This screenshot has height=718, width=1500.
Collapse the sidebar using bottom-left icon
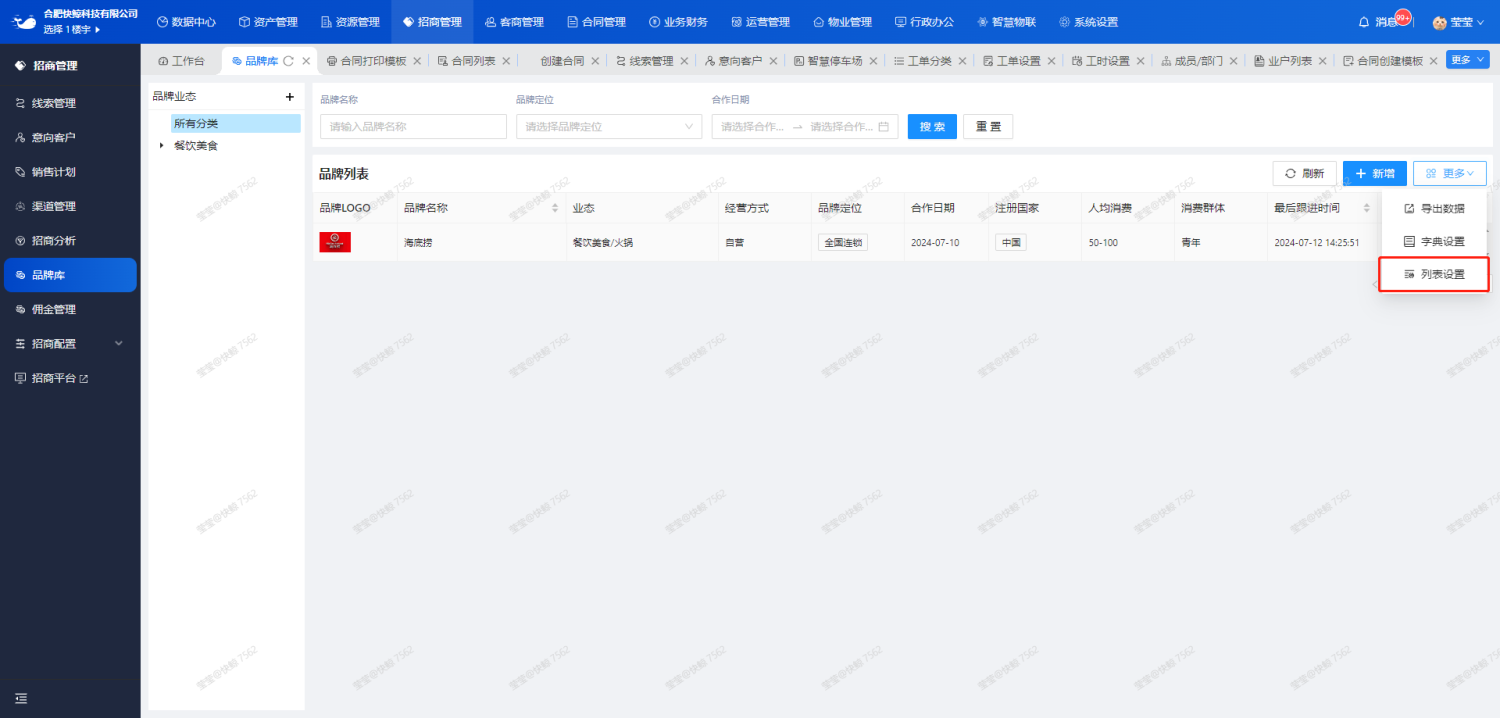[21, 698]
